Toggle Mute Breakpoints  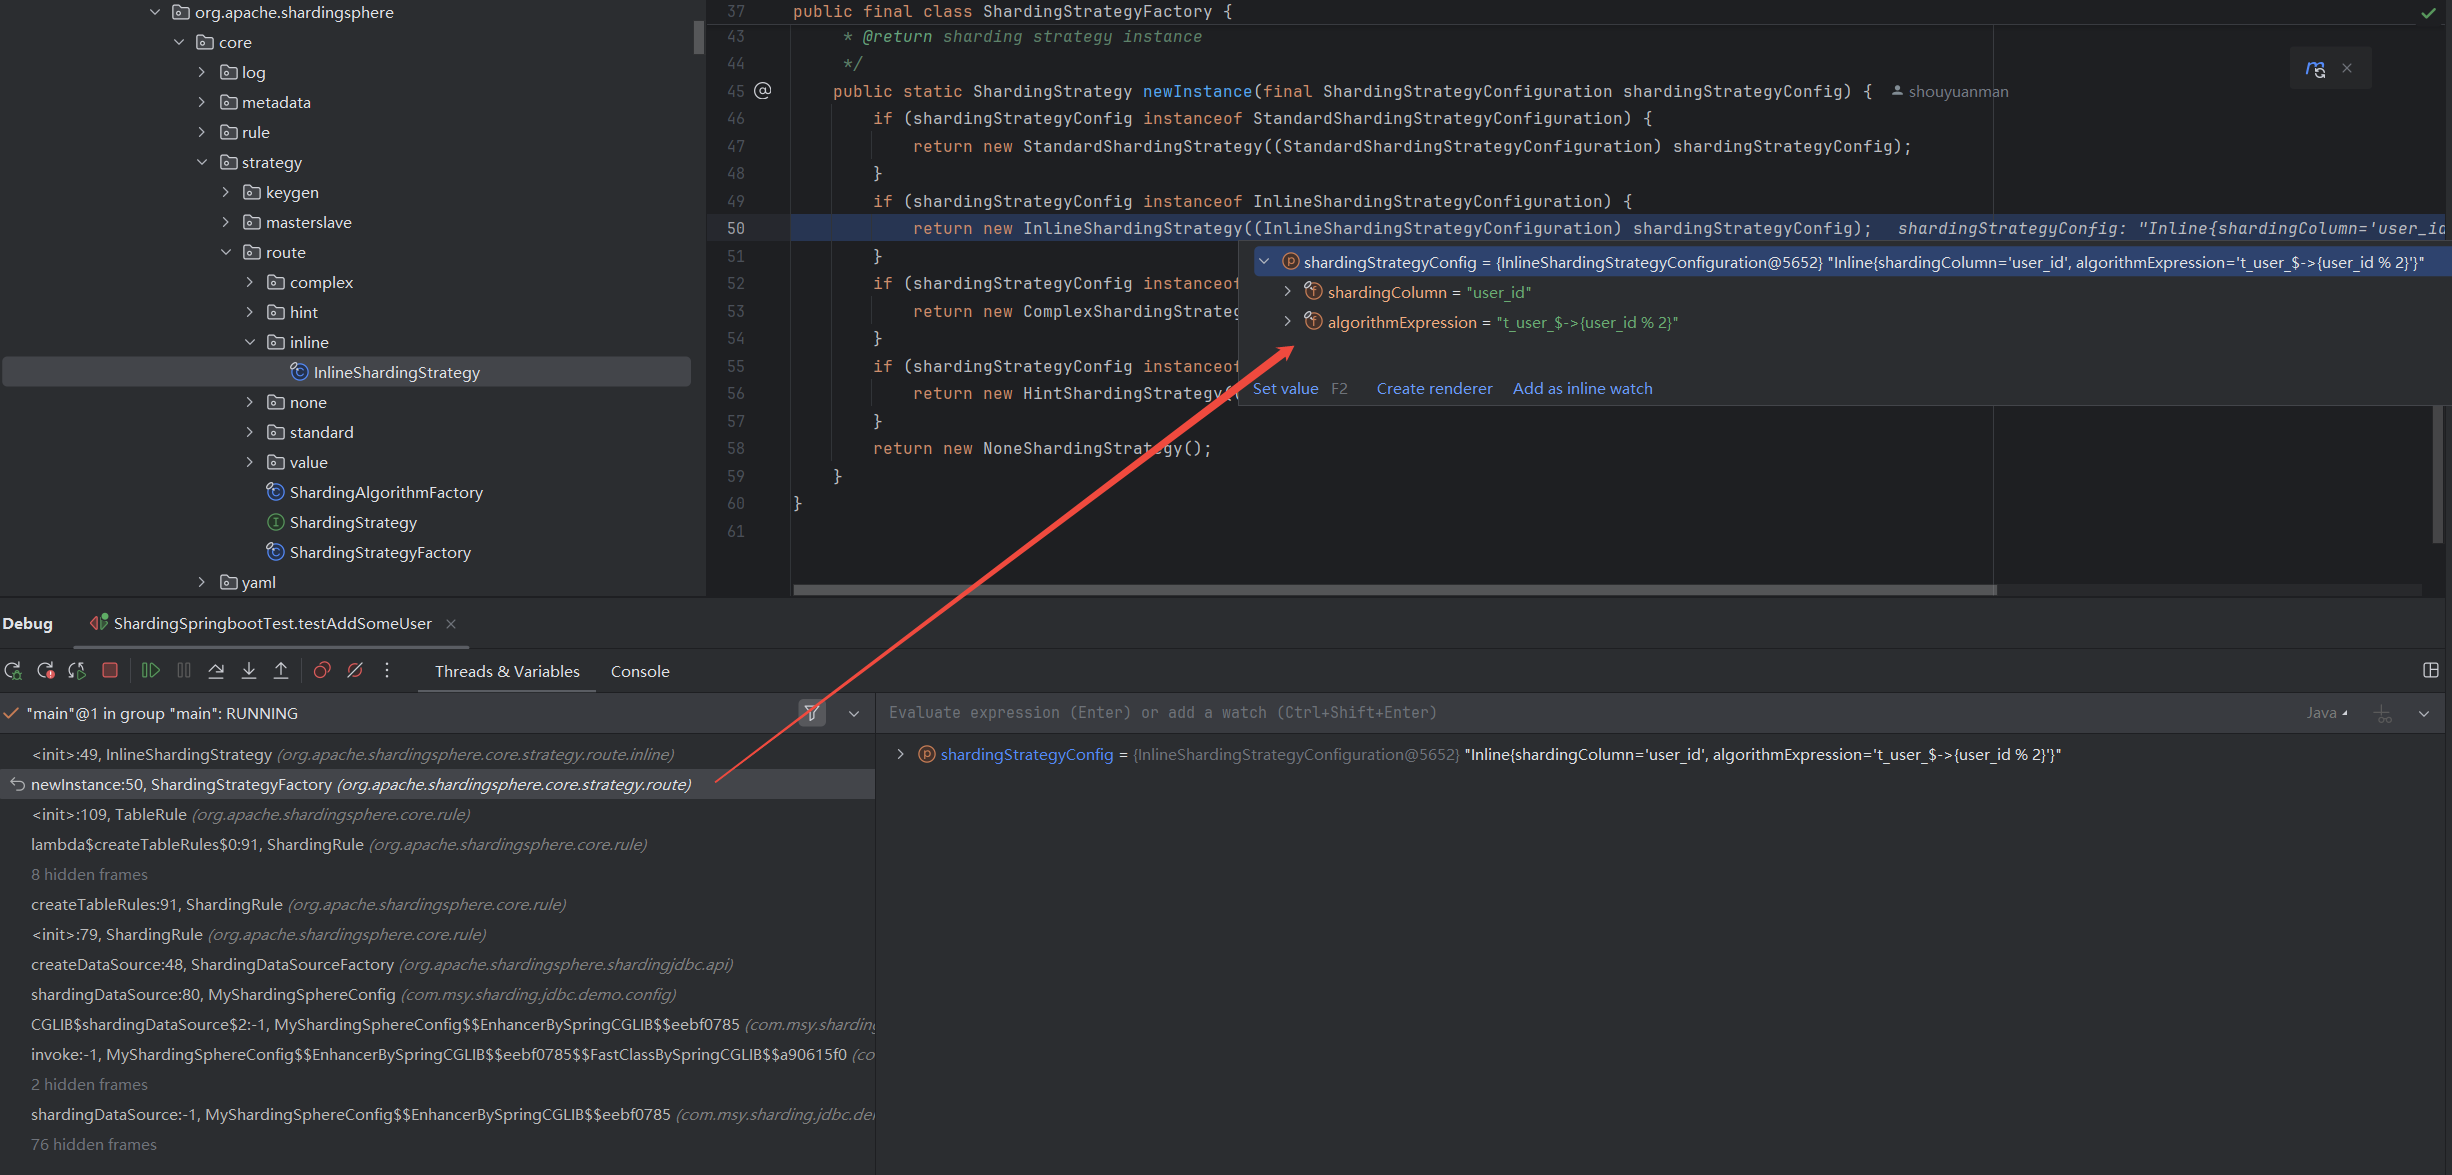click(x=355, y=671)
